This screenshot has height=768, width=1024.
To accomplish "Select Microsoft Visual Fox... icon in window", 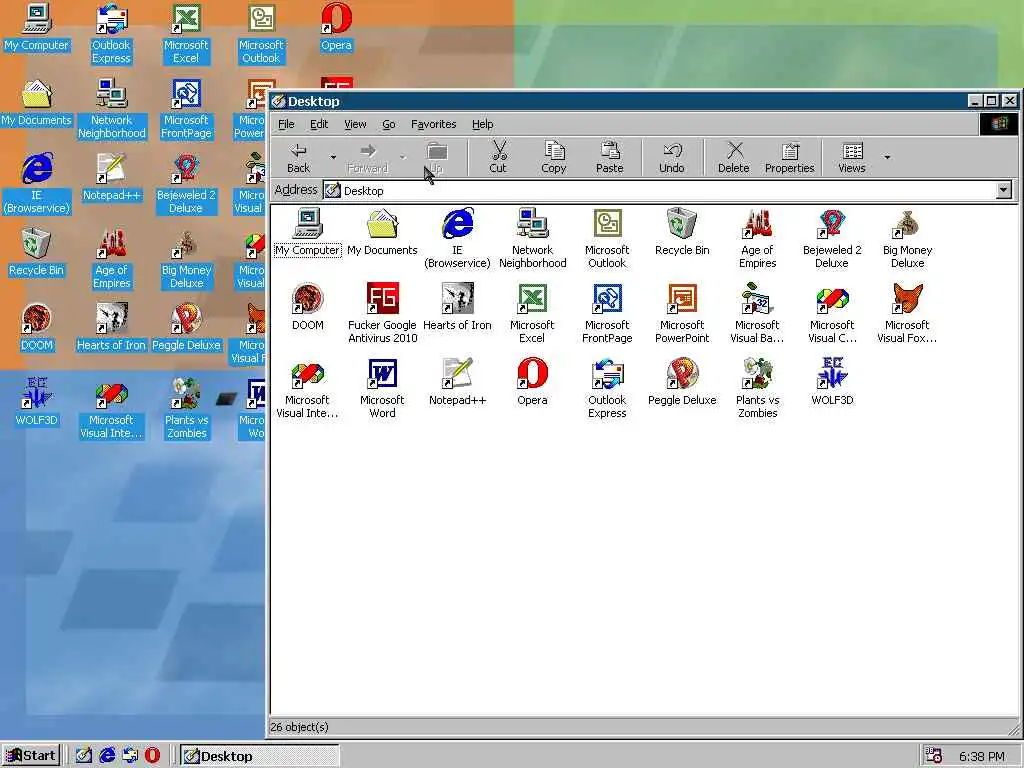I will 907,313.
